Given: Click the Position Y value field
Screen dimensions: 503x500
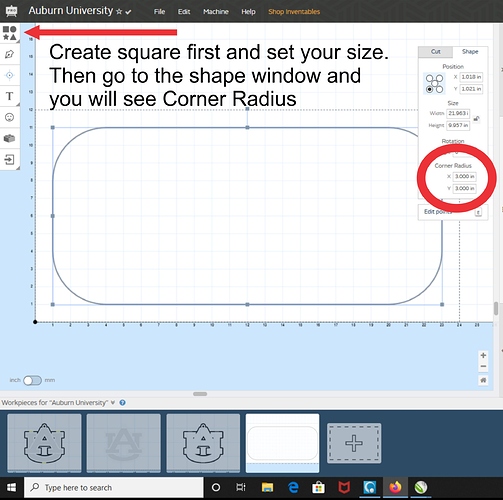Looking at the screenshot, I should pyautogui.click(x=471, y=89).
